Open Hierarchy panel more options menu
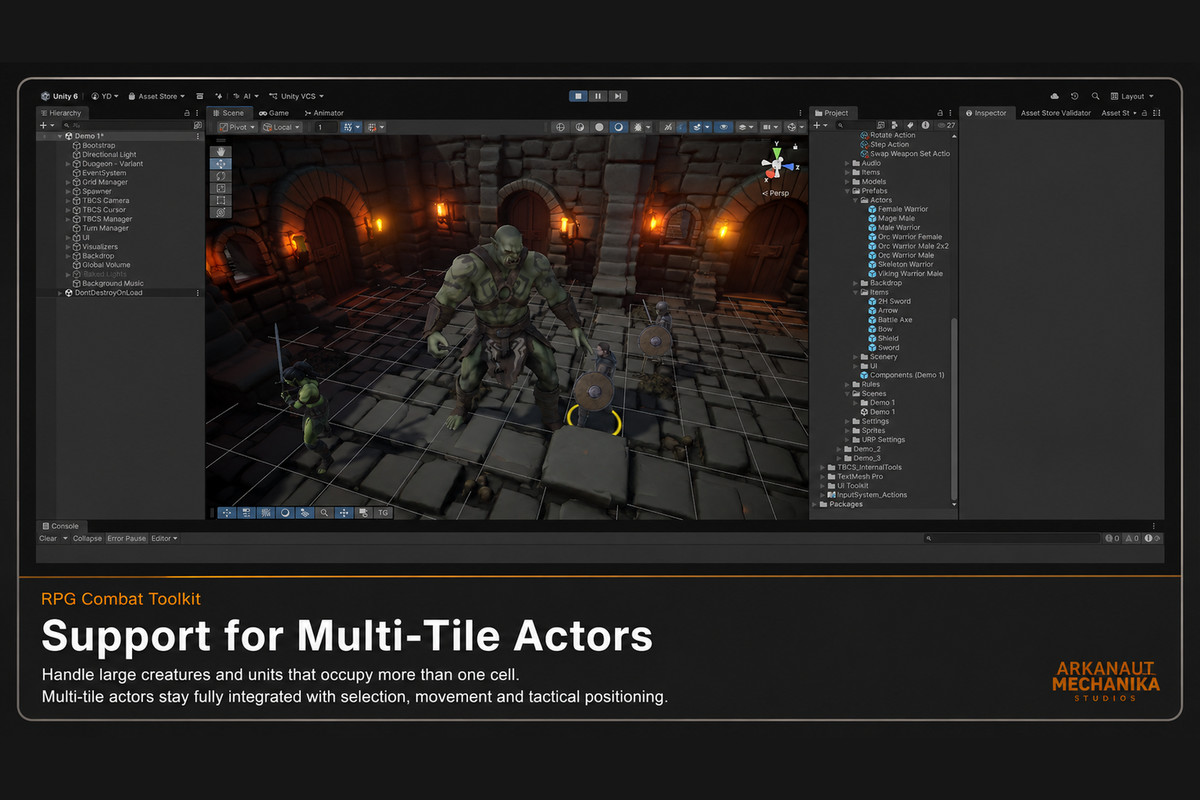This screenshot has height=800, width=1200. (x=197, y=113)
